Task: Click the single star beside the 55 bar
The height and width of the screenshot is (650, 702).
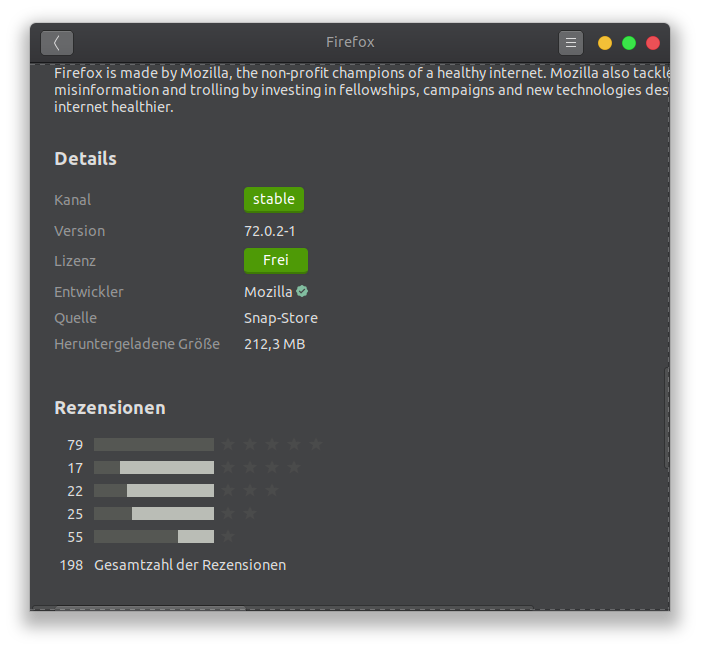Action: (228, 536)
